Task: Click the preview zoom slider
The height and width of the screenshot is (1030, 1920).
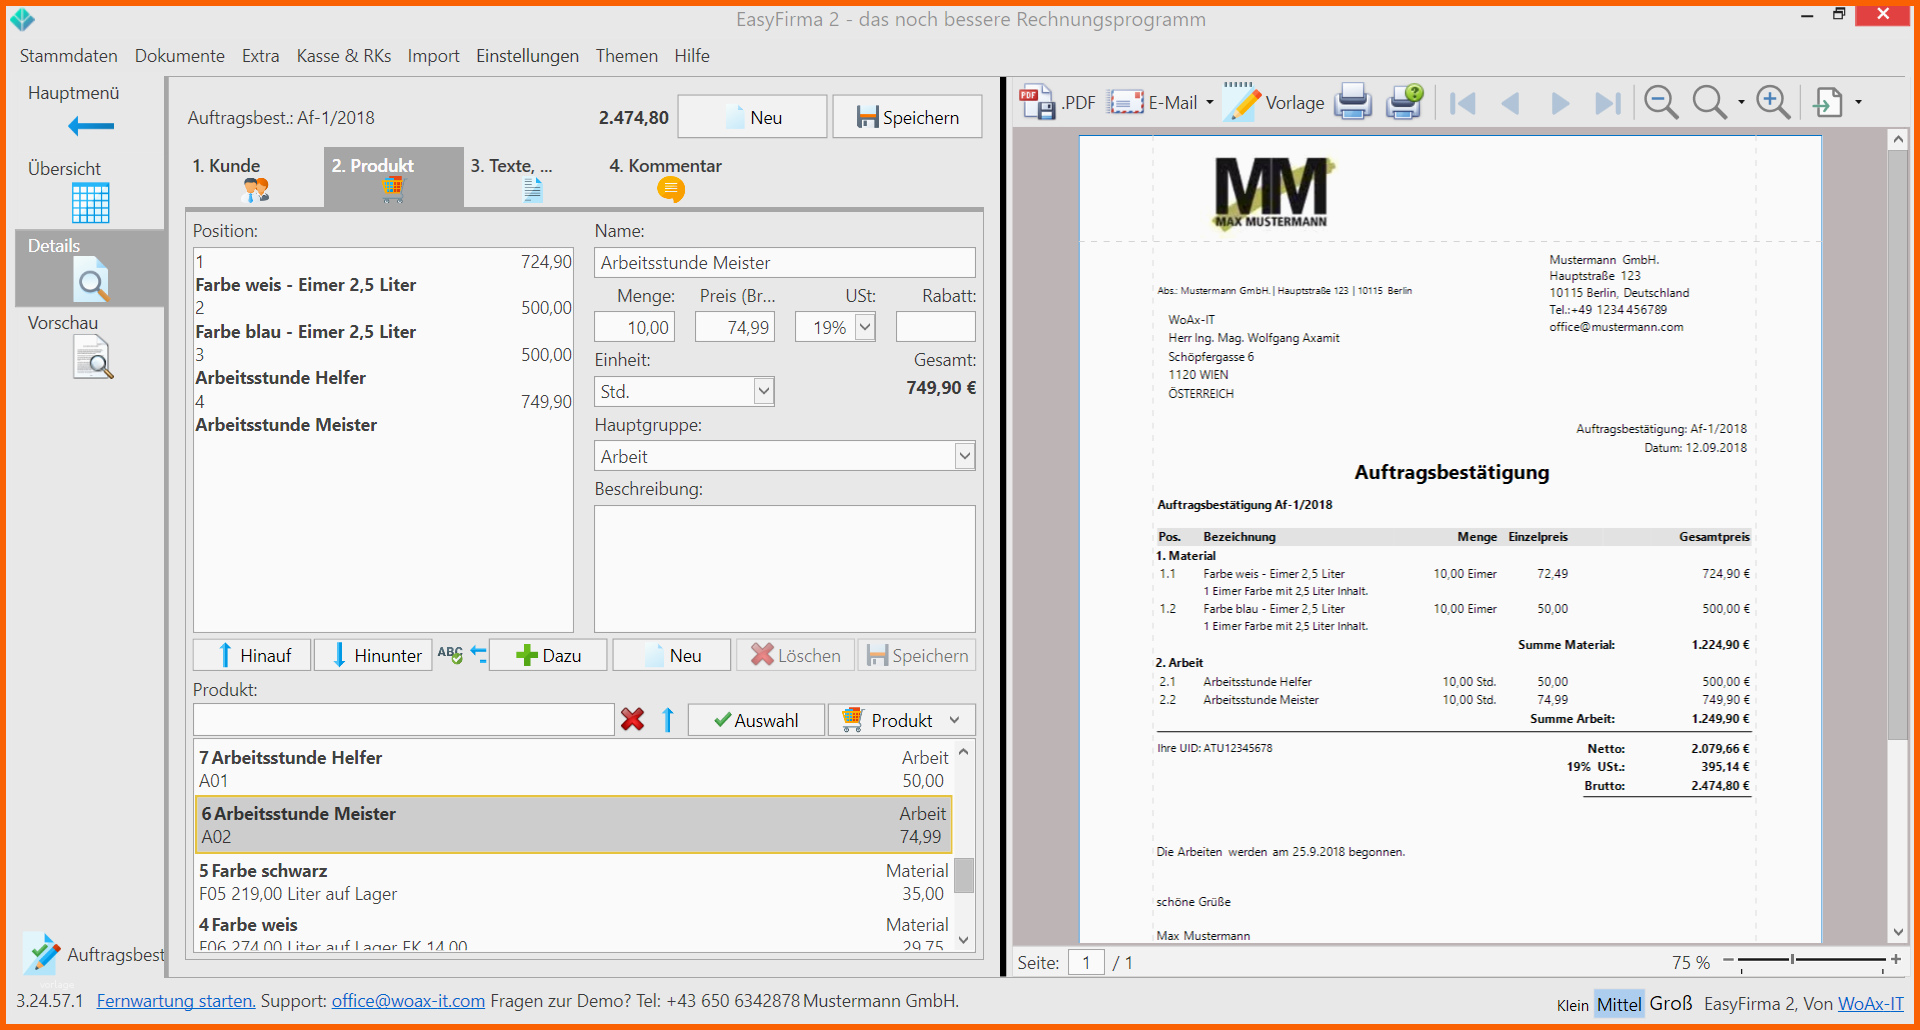Action: [x=1813, y=960]
